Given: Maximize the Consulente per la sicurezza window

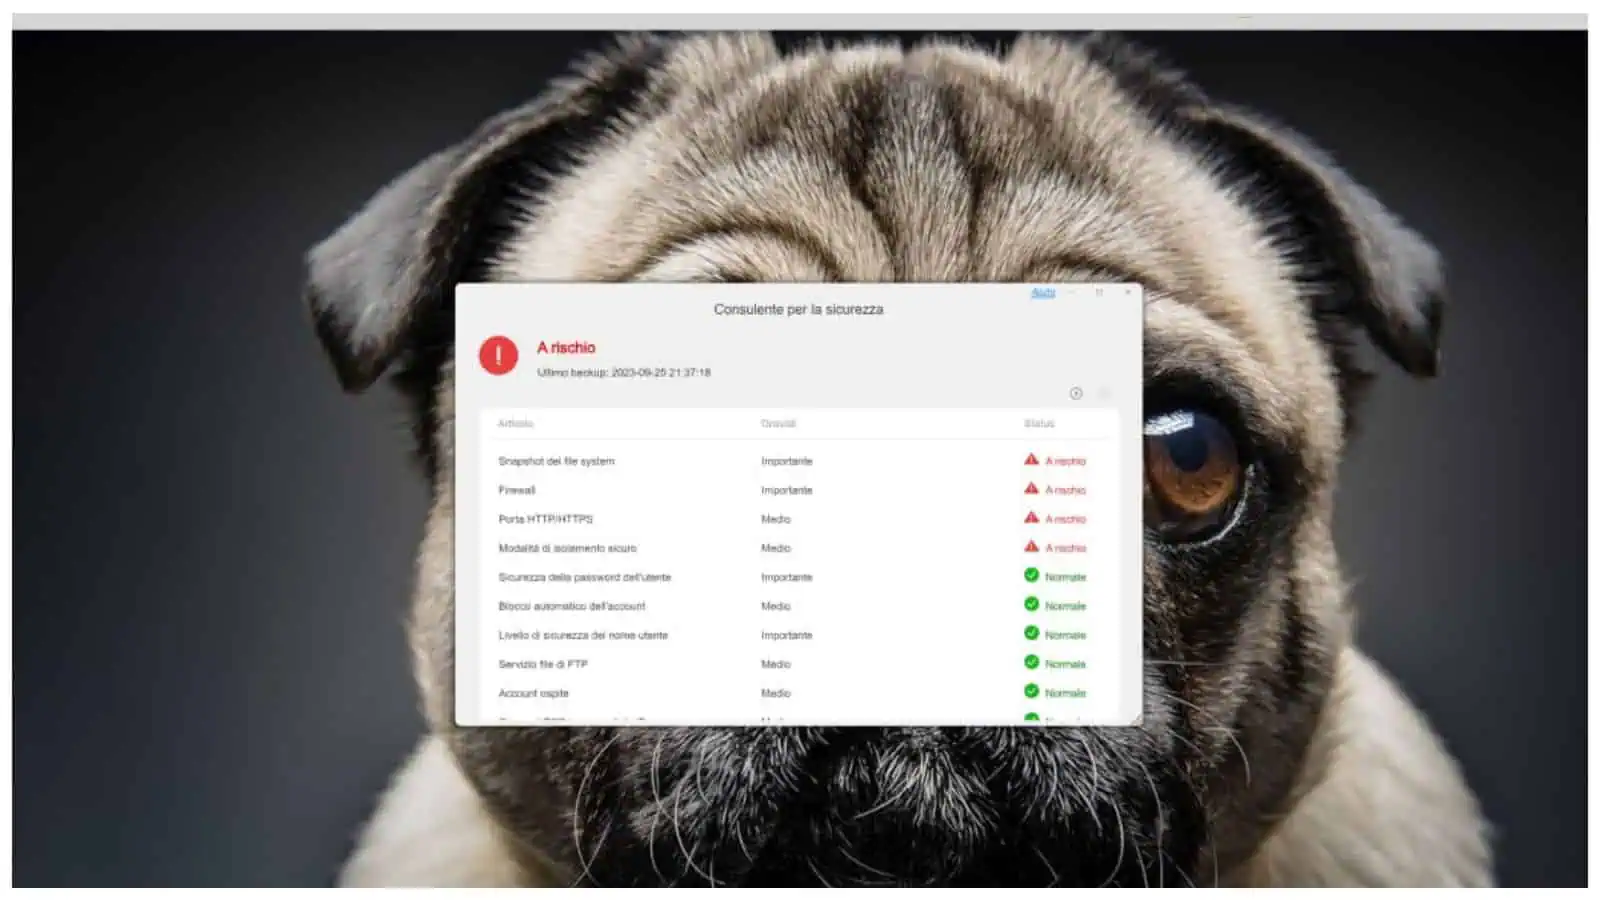Looking at the screenshot, I should (x=1099, y=292).
